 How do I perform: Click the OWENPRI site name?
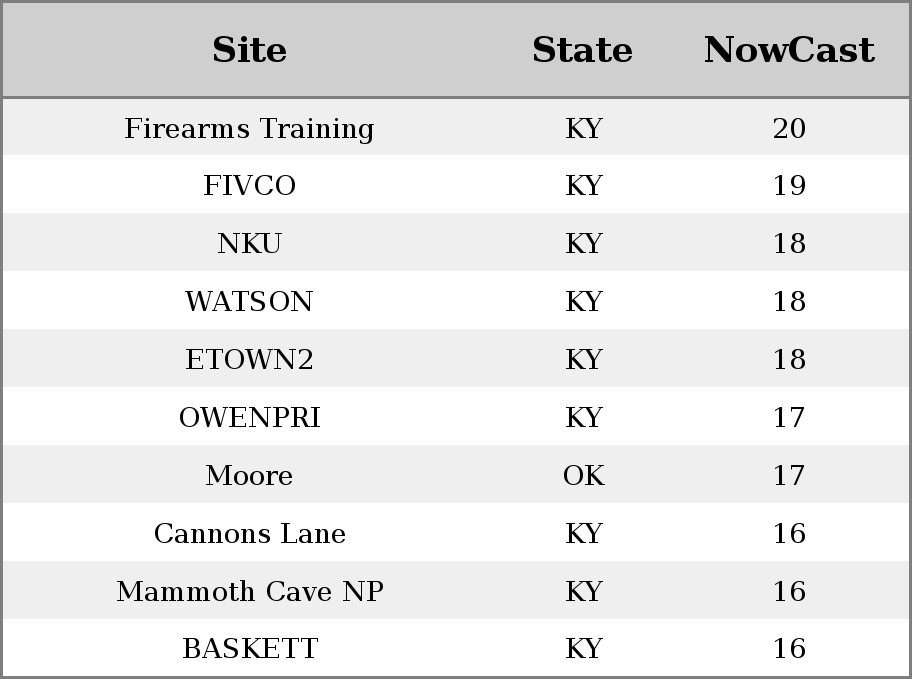(249, 418)
